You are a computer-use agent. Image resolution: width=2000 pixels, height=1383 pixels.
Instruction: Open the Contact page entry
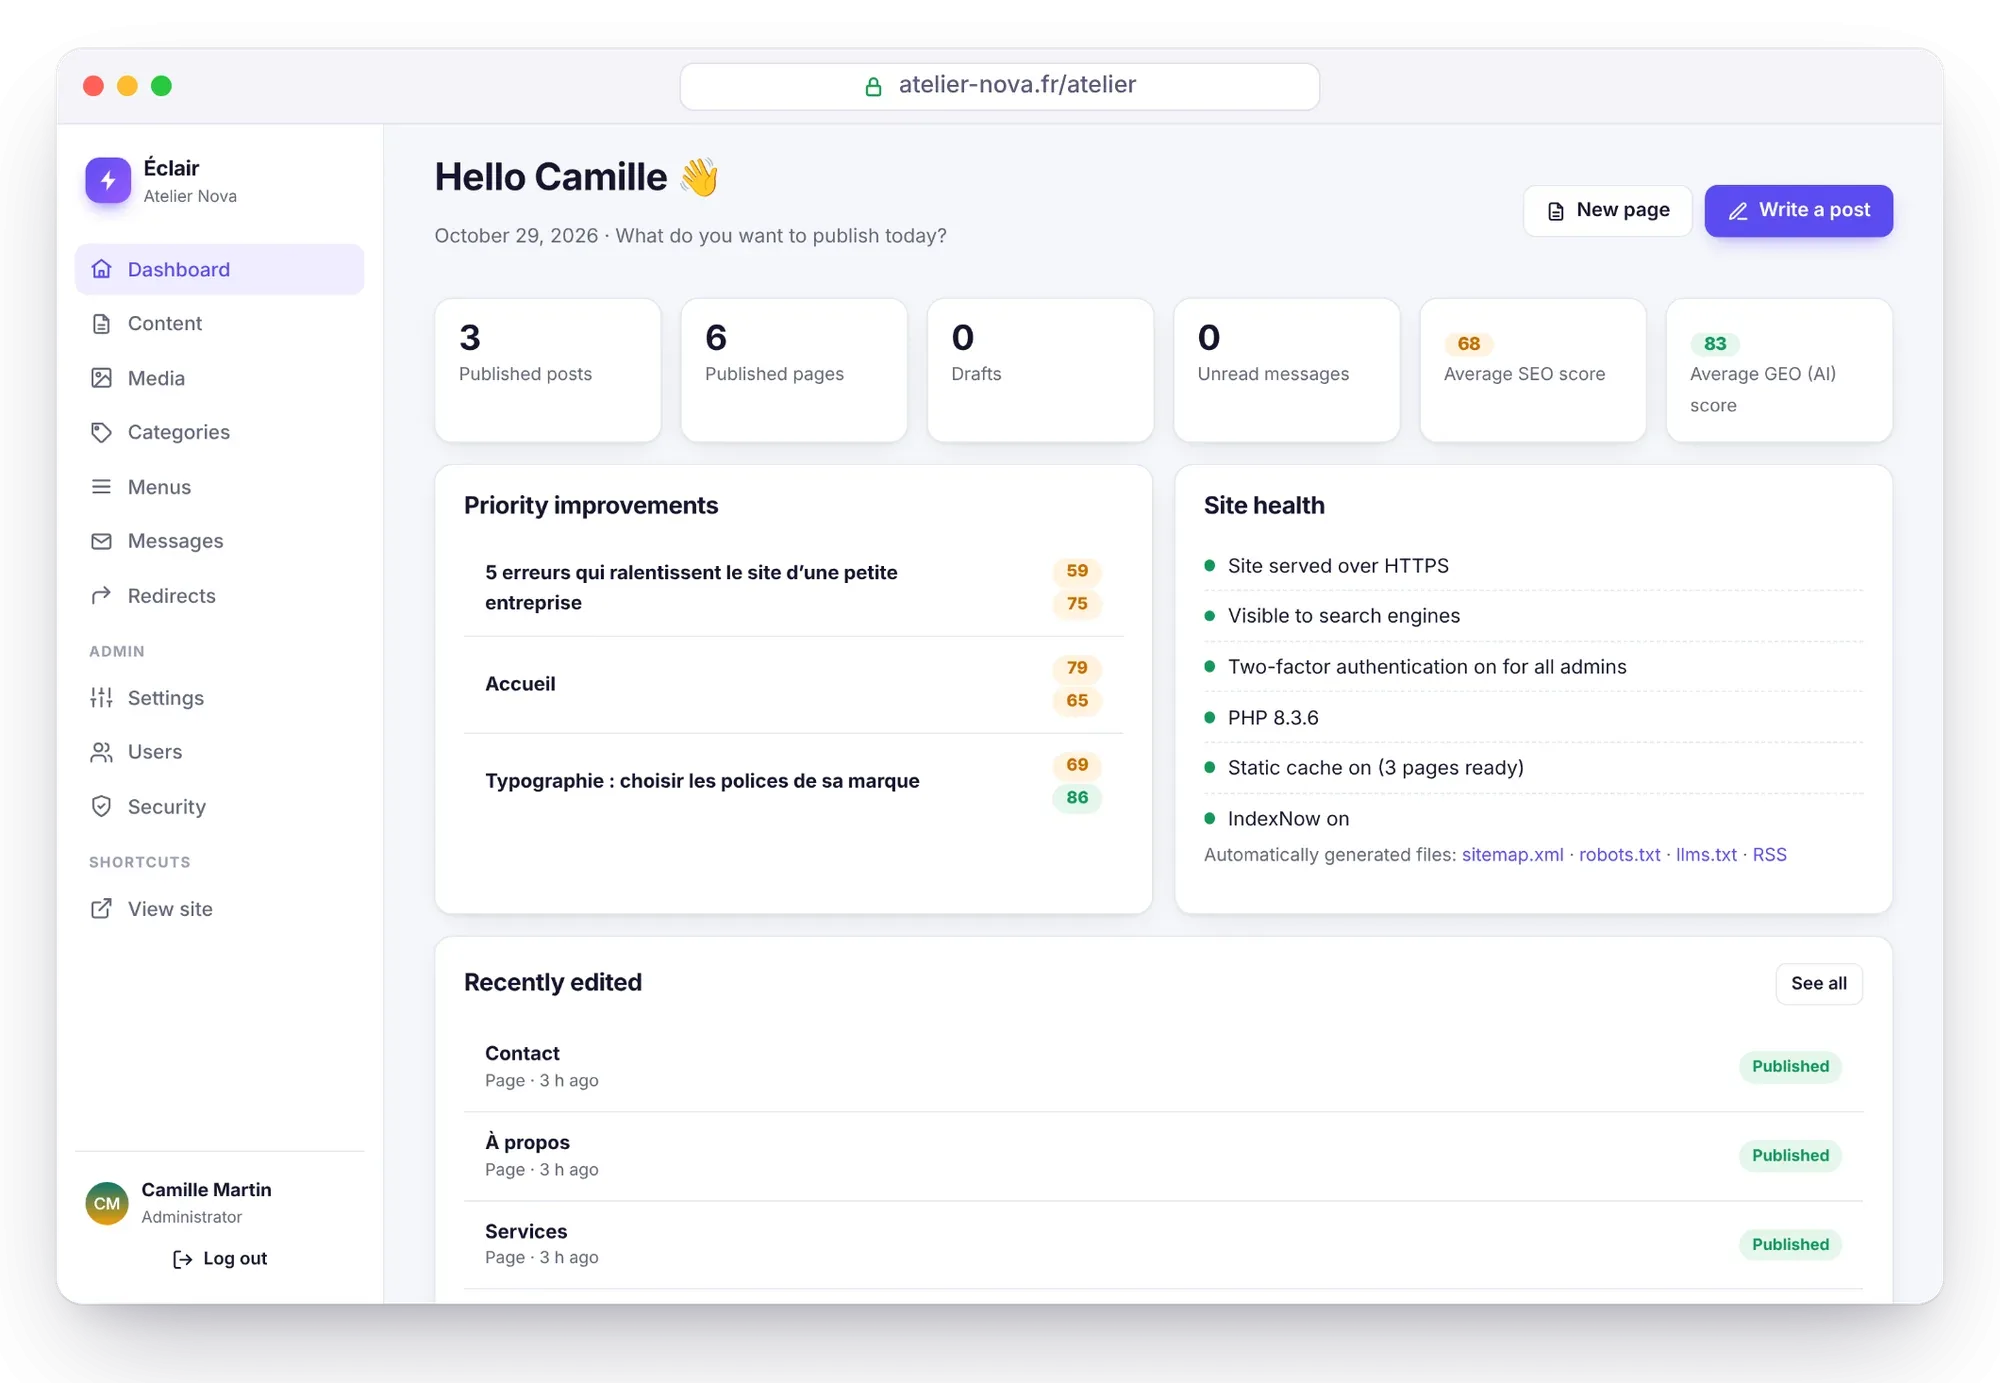(1163, 1067)
